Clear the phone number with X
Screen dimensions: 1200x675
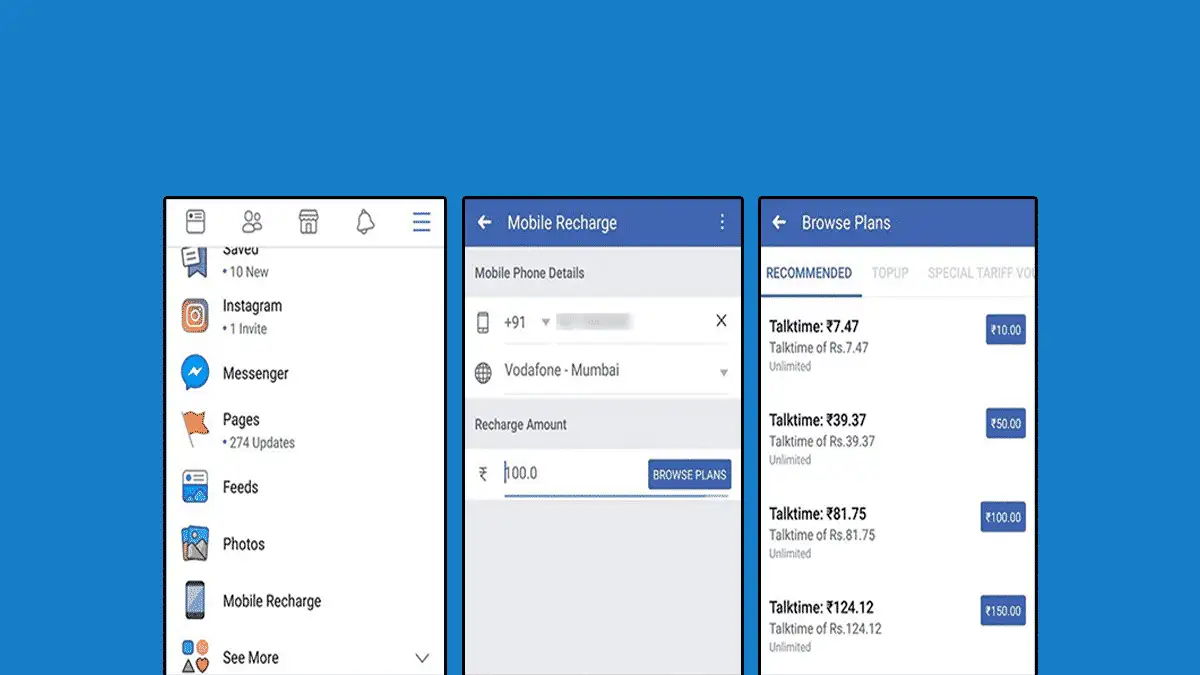[721, 321]
